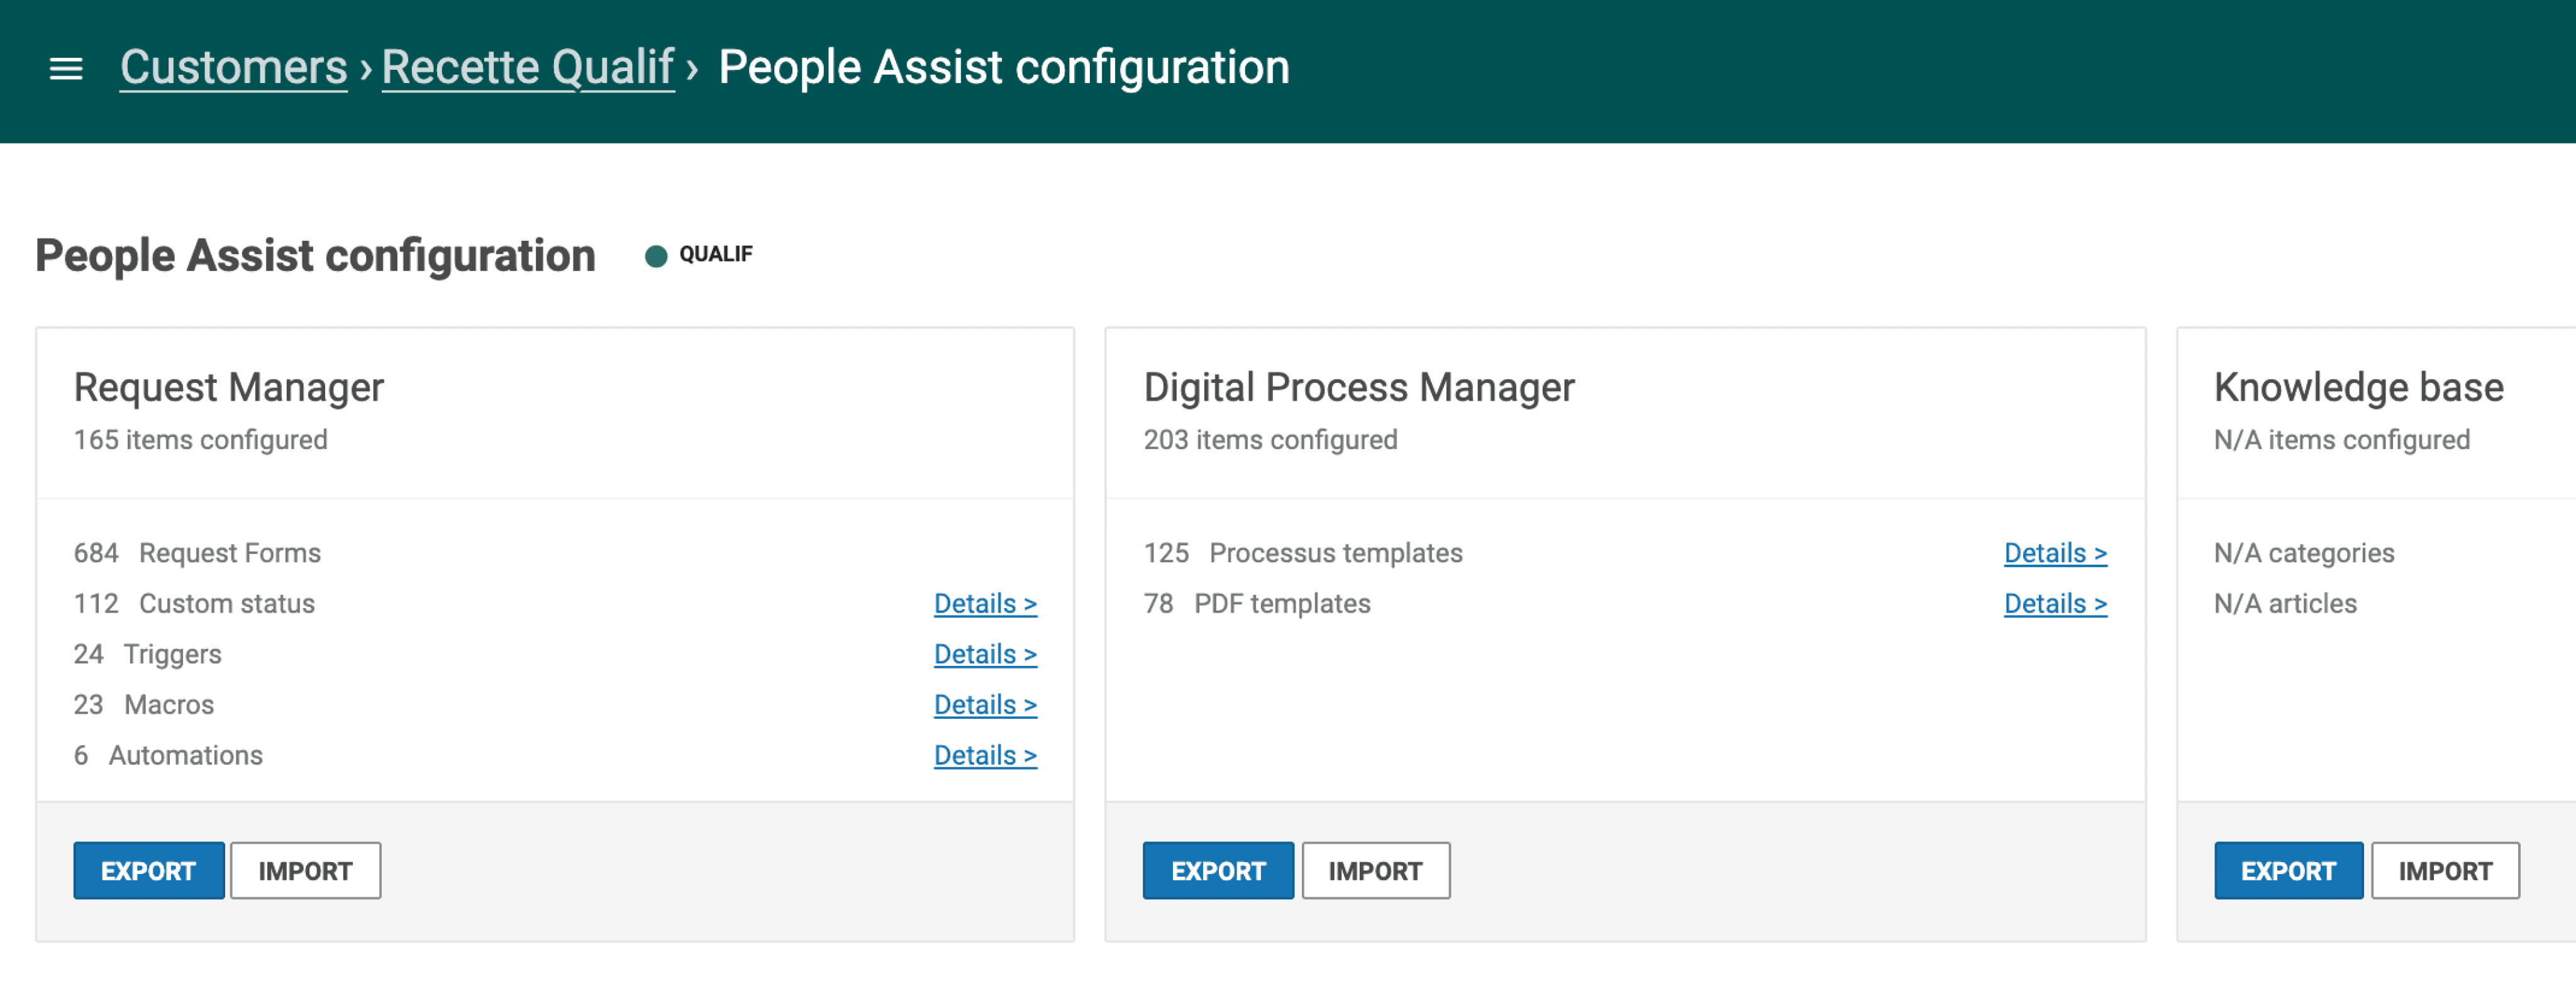Export the Request Manager configuration
Image resolution: width=2576 pixels, height=1003 pixels.
[148, 870]
